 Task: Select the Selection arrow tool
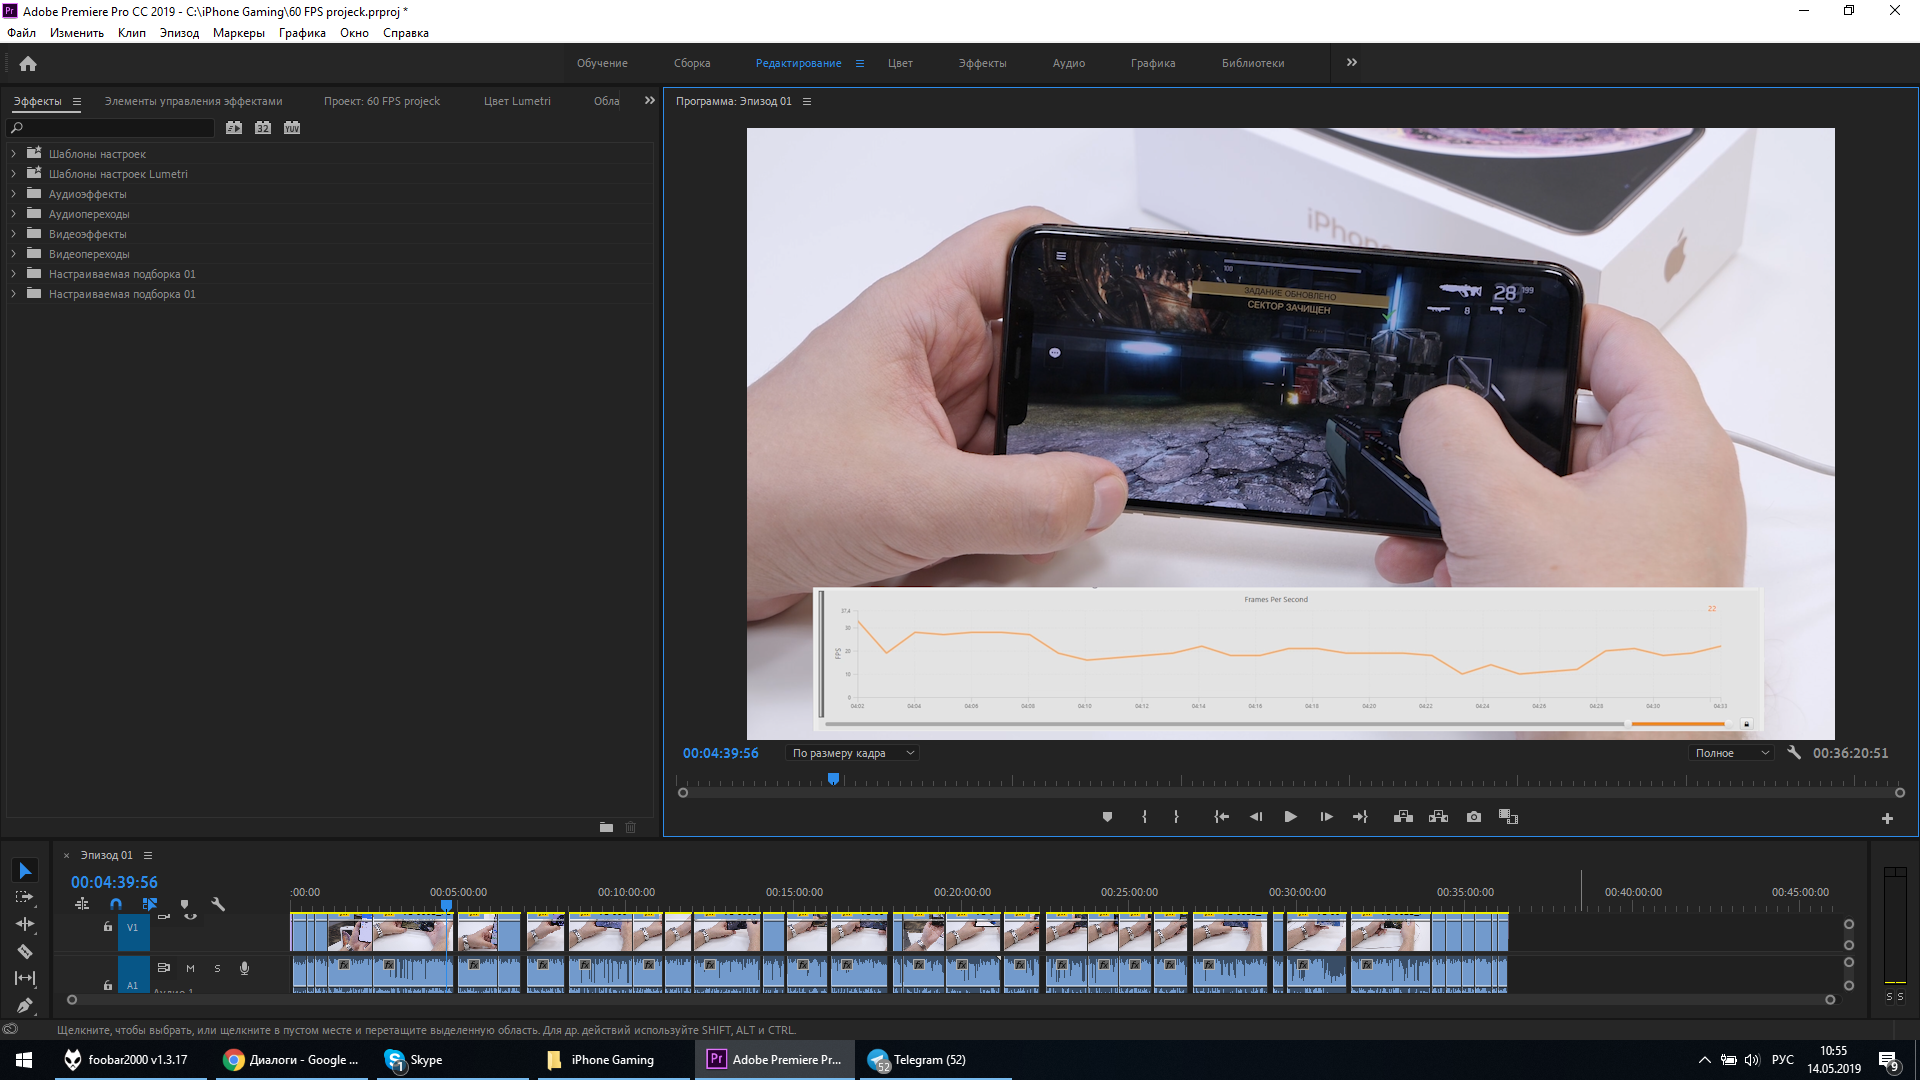pyautogui.click(x=25, y=871)
